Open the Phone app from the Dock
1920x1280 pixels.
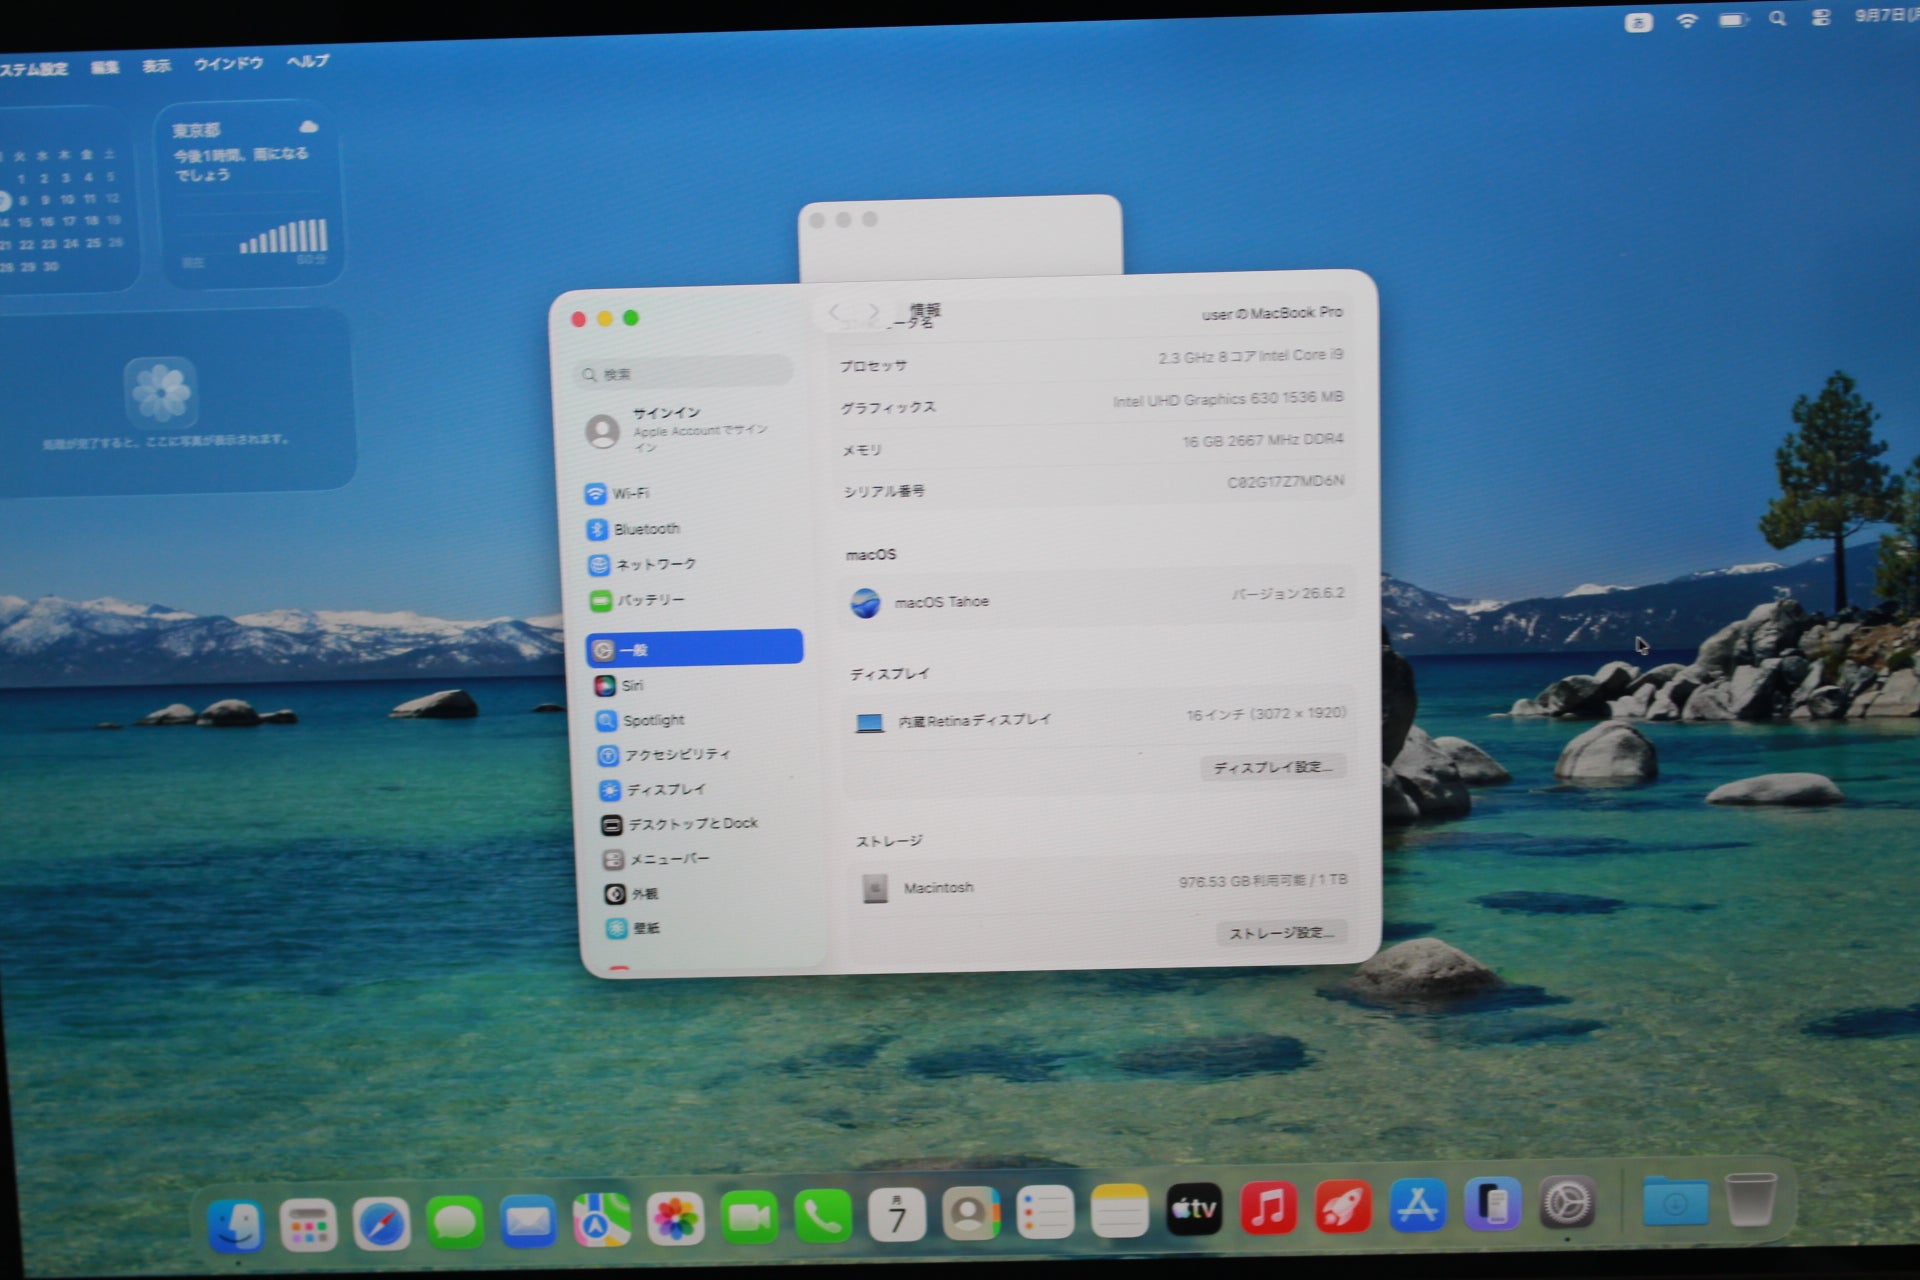point(823,1216)
